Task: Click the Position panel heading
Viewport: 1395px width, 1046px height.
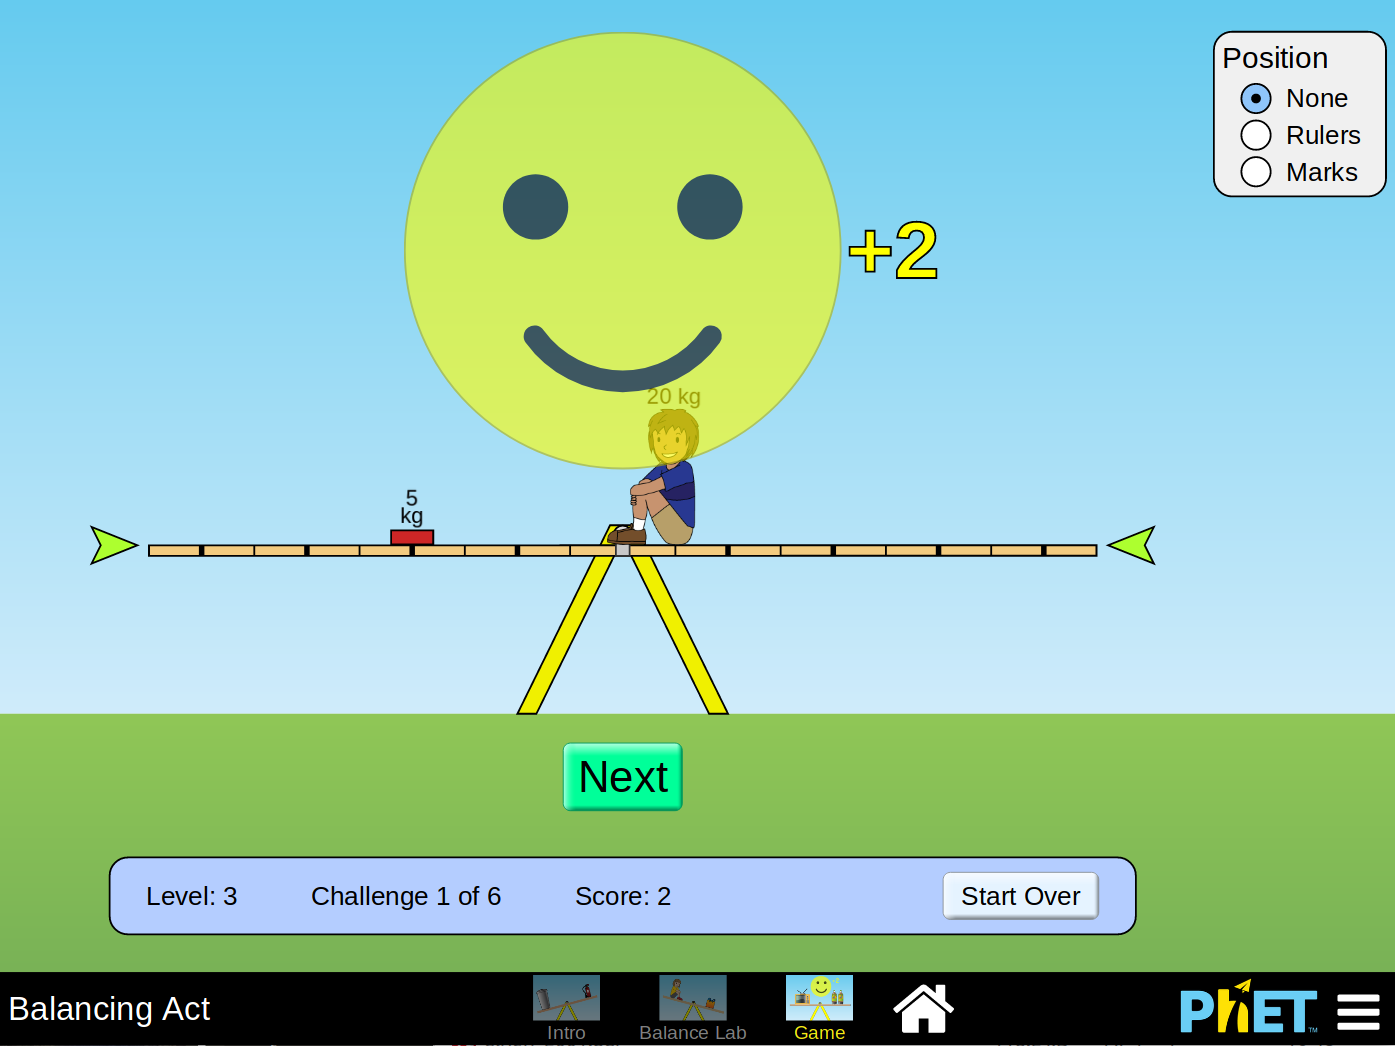Action: pyautogui.click(x=1275, y=58)
